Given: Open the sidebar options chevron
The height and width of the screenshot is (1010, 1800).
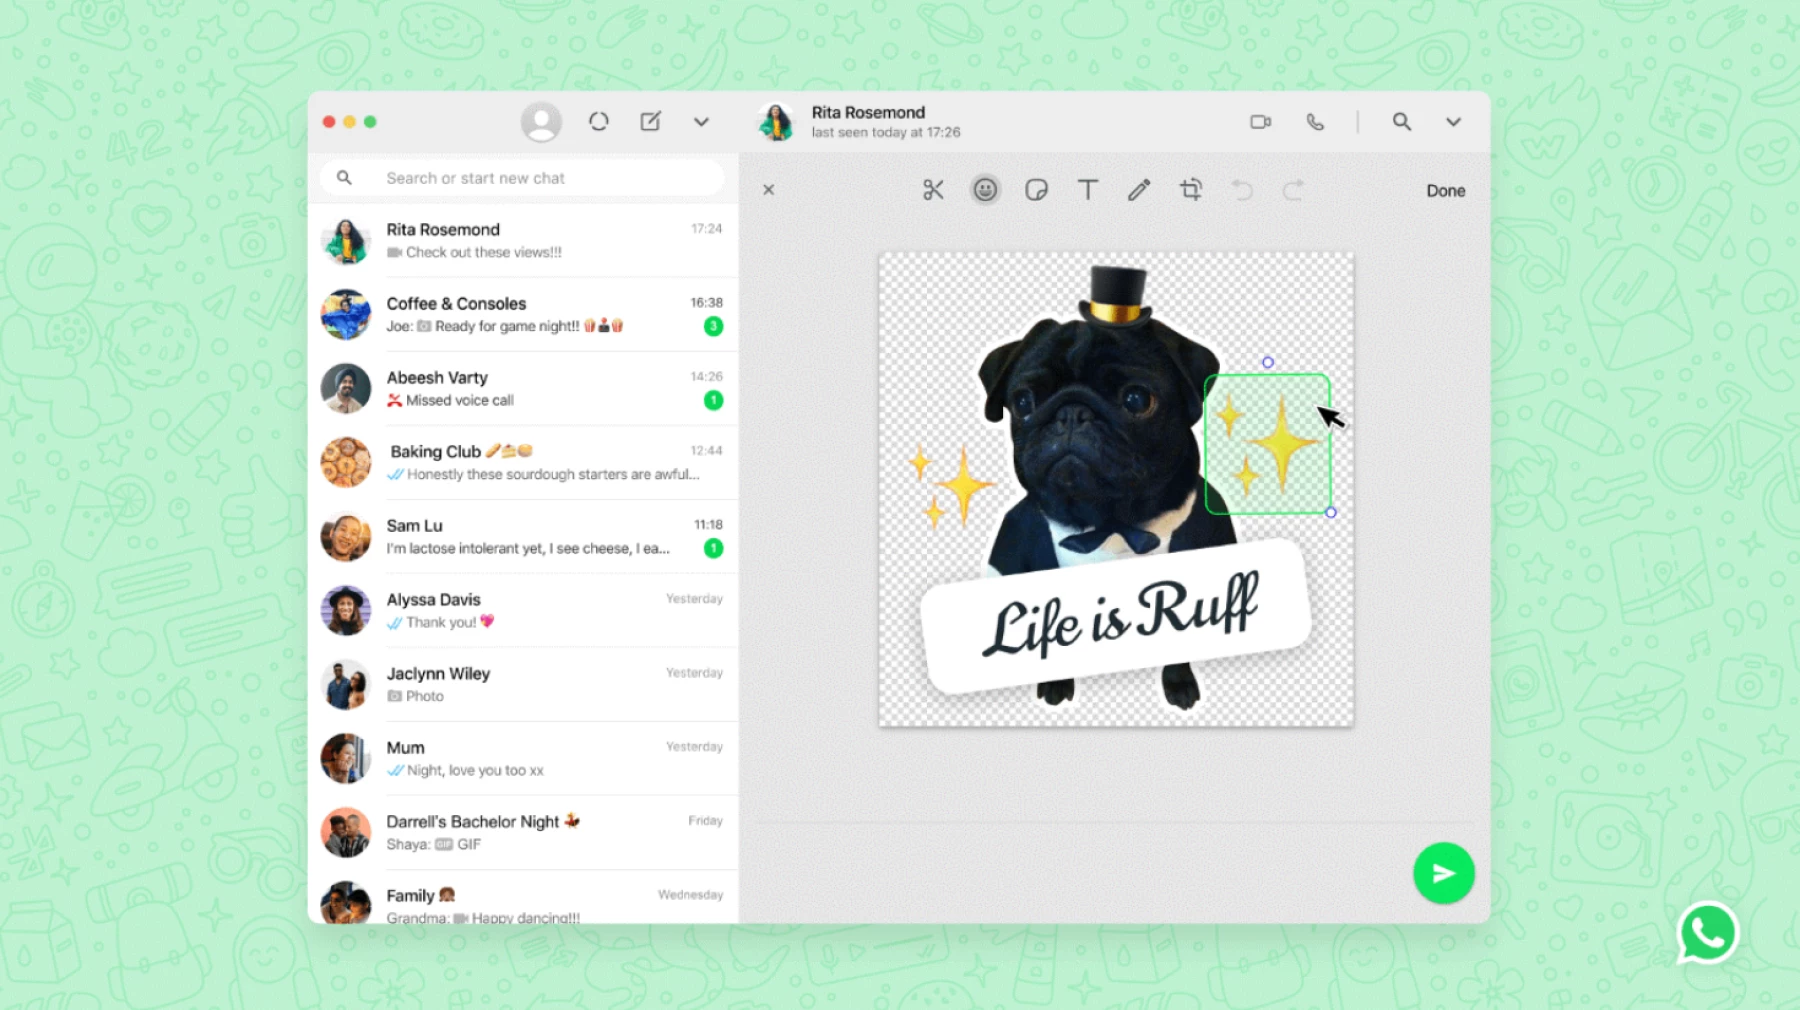Looking at the screenshot, I should click(701, 121).
